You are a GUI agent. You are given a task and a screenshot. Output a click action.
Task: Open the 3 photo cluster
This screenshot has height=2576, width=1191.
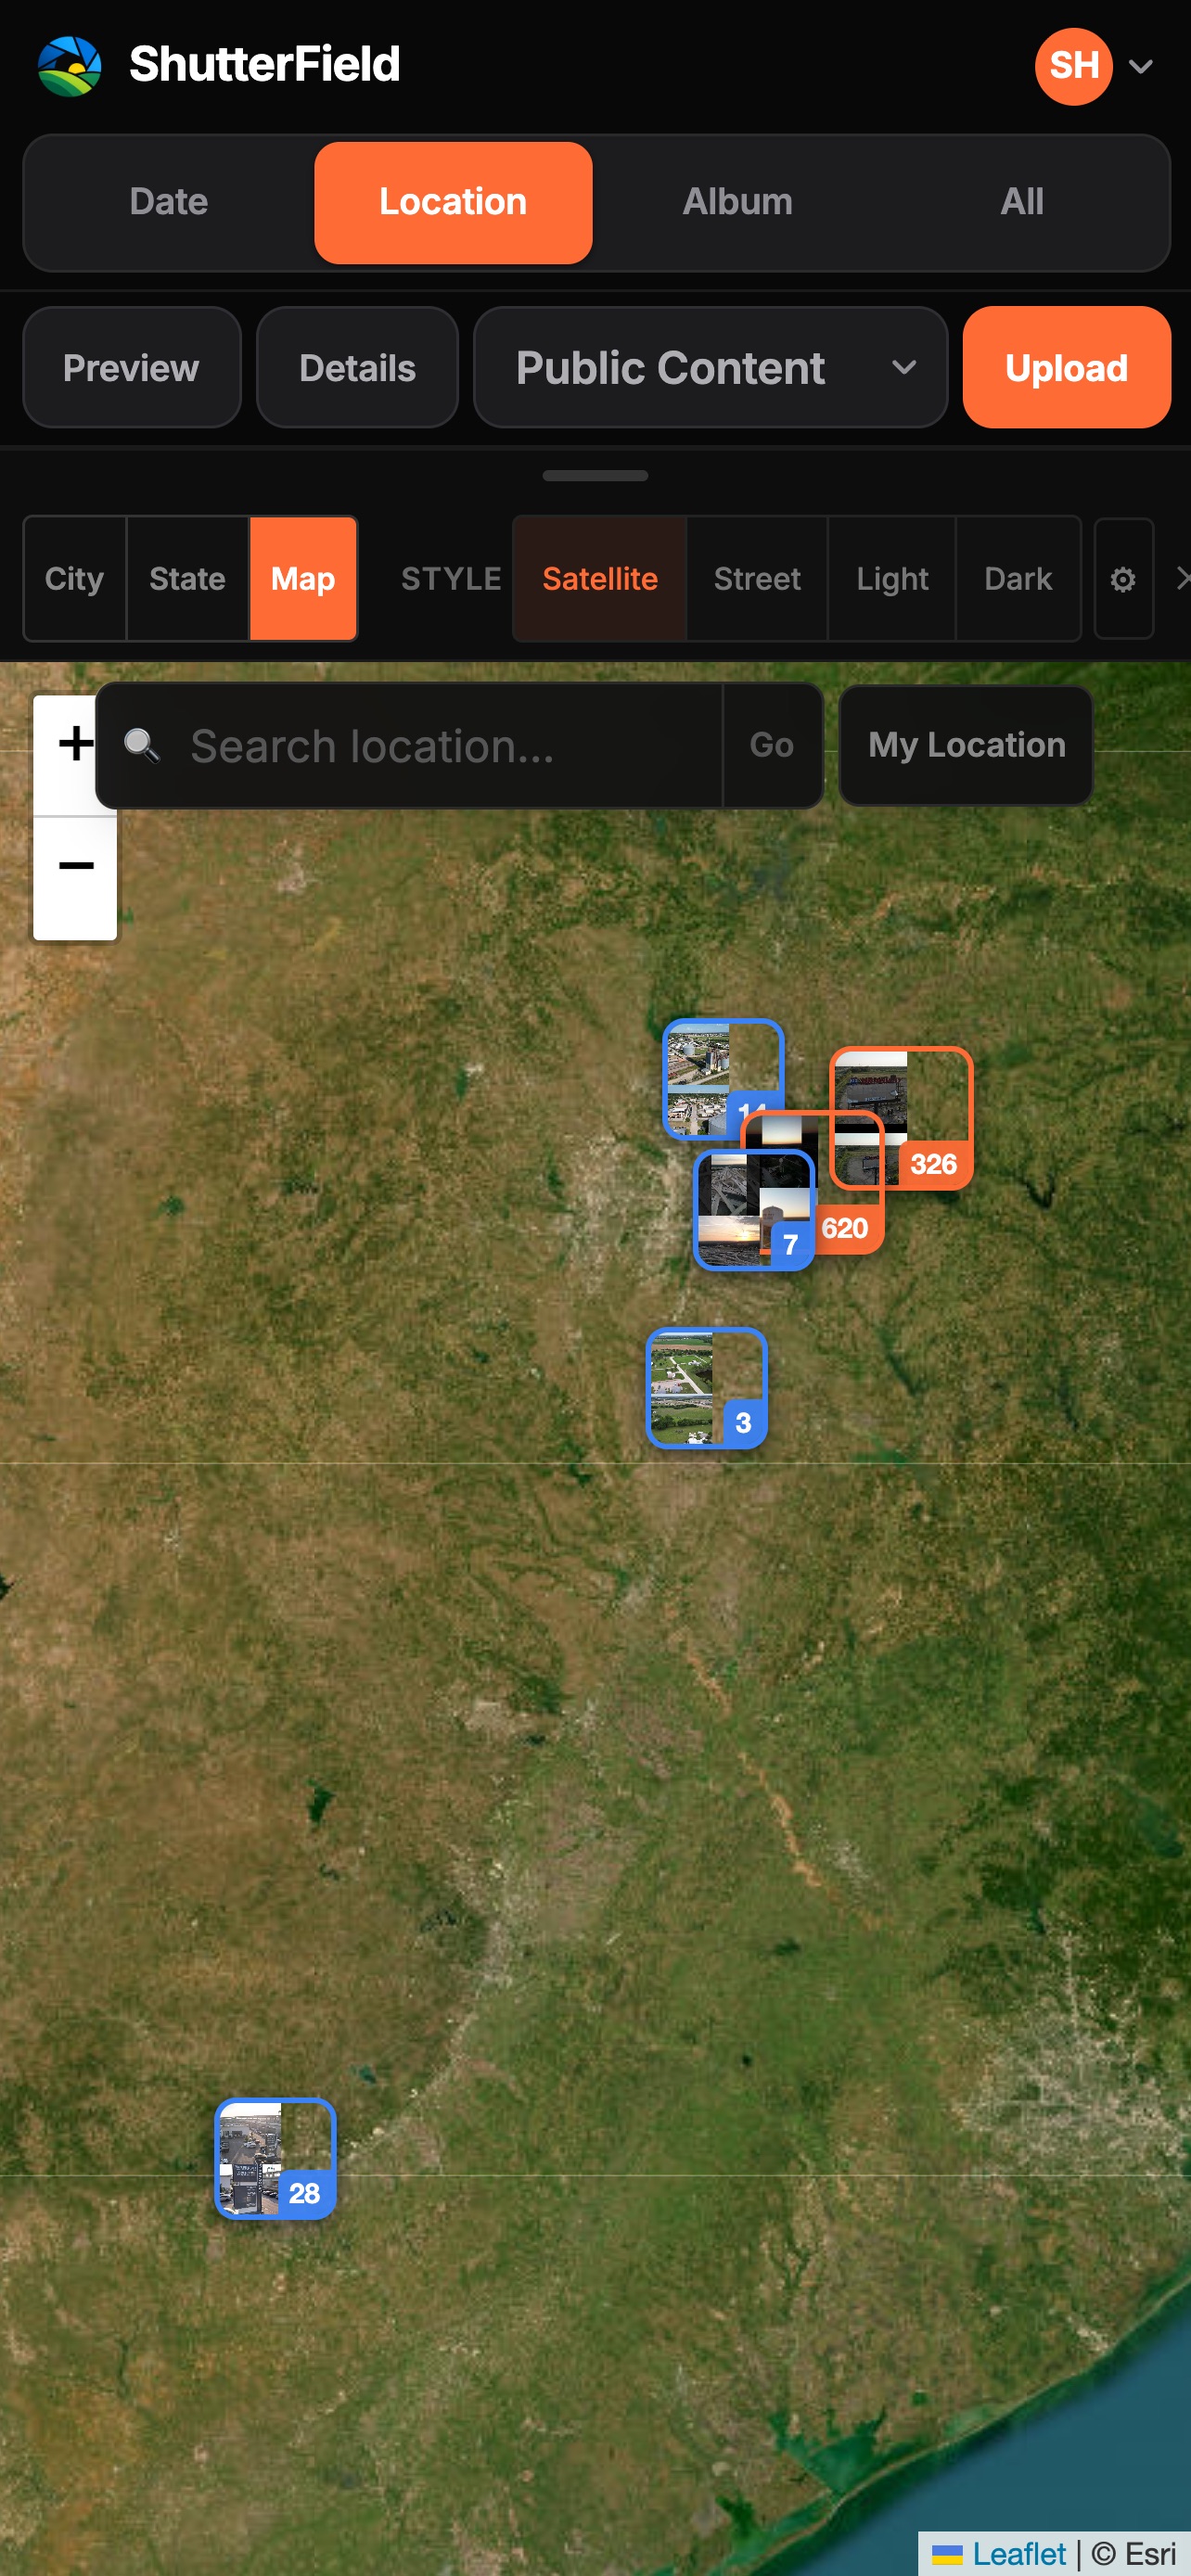[707, 1388]
